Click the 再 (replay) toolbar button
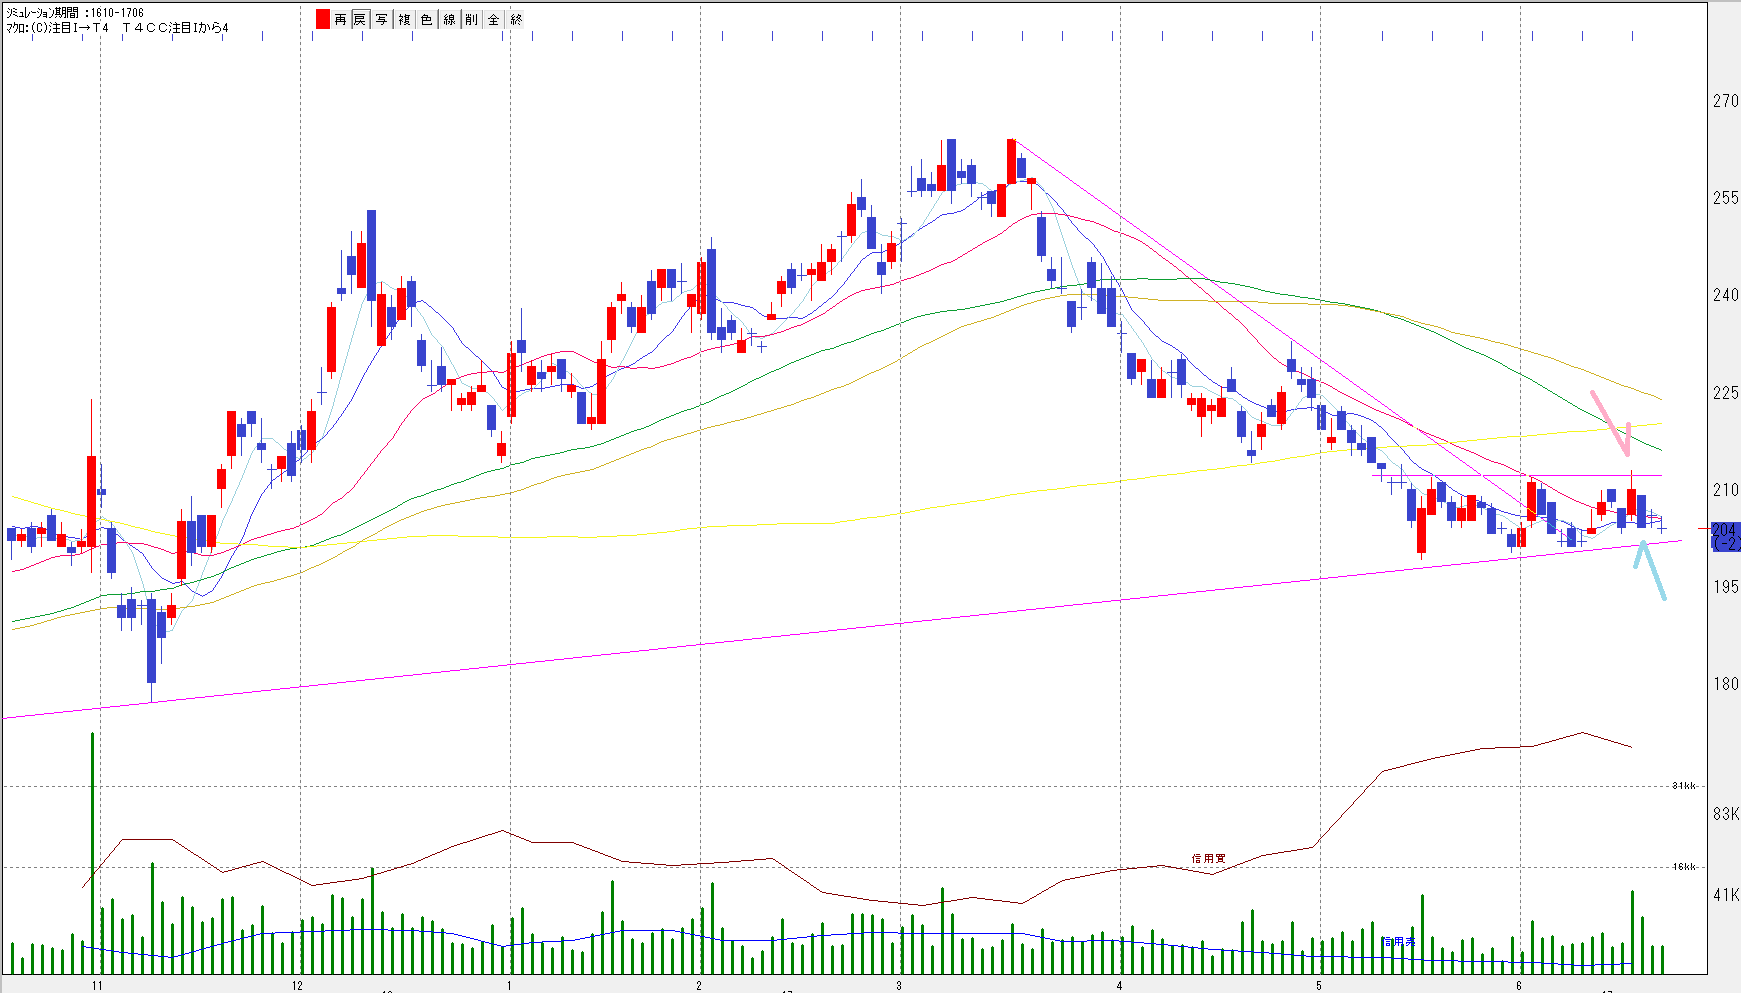Viewport: 1741px width, 993px height. tap(340, 19)
